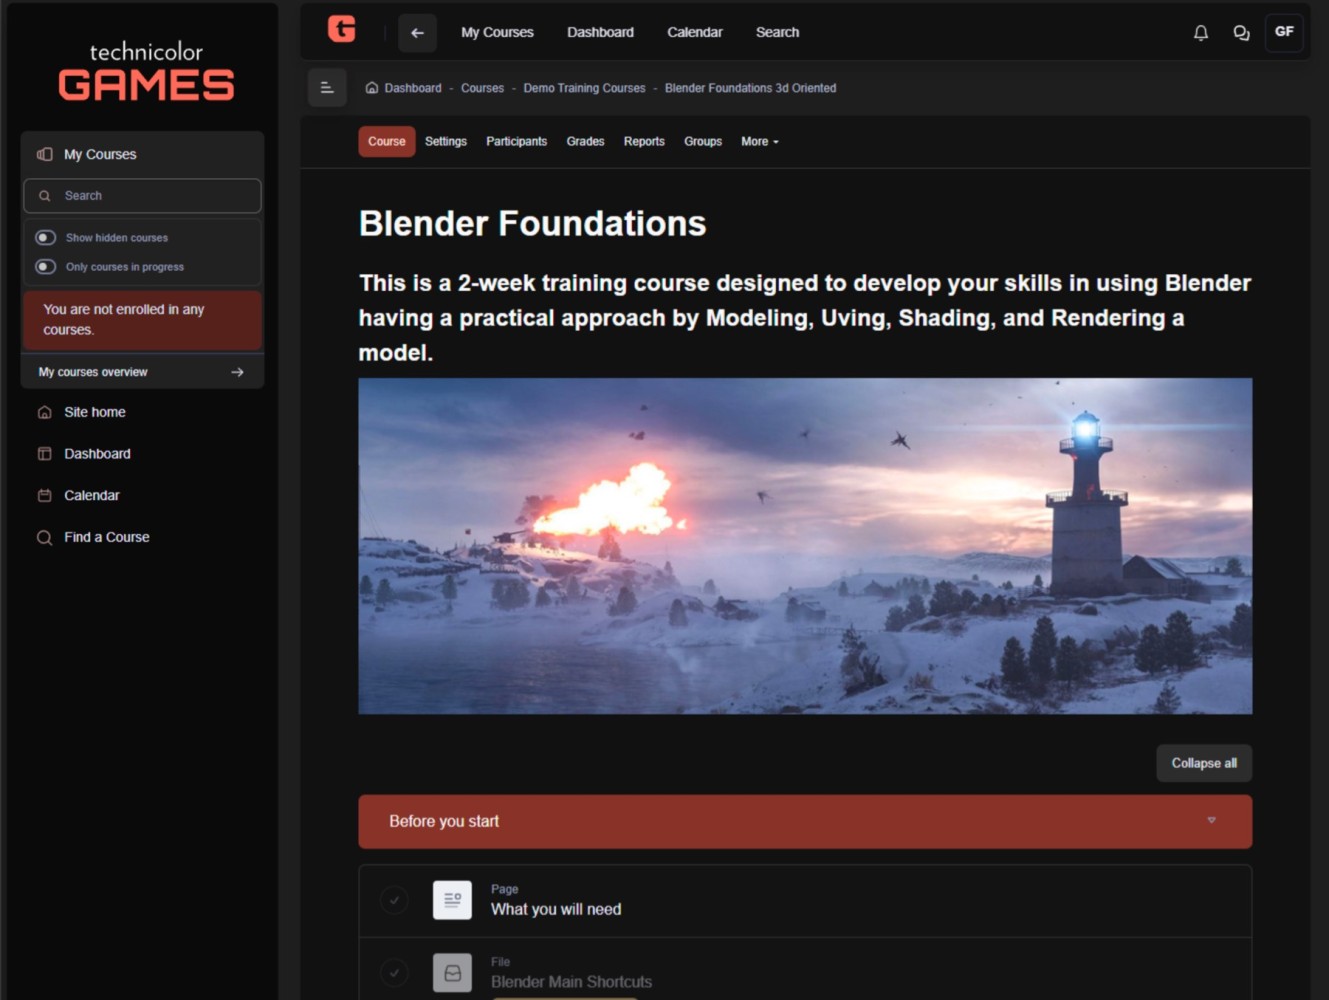Screen dimensions: 1329x1000
Task: Mark Blender Main Shortcuts as complete
Action: tap(394, 972)
